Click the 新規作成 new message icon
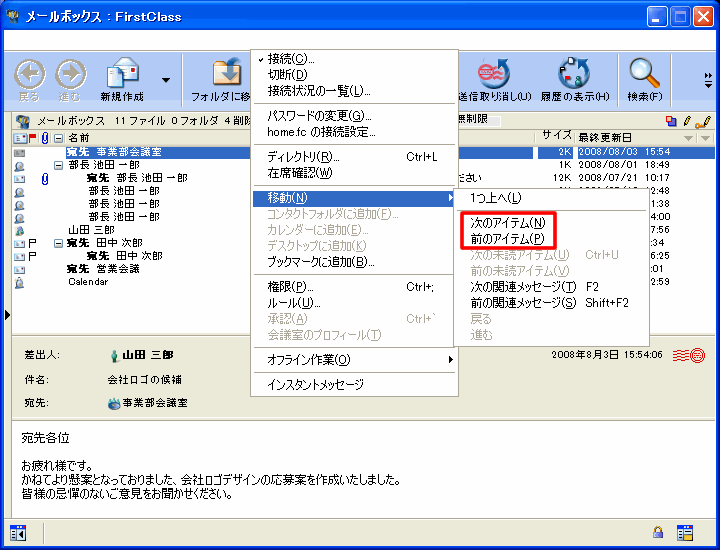 122,73
